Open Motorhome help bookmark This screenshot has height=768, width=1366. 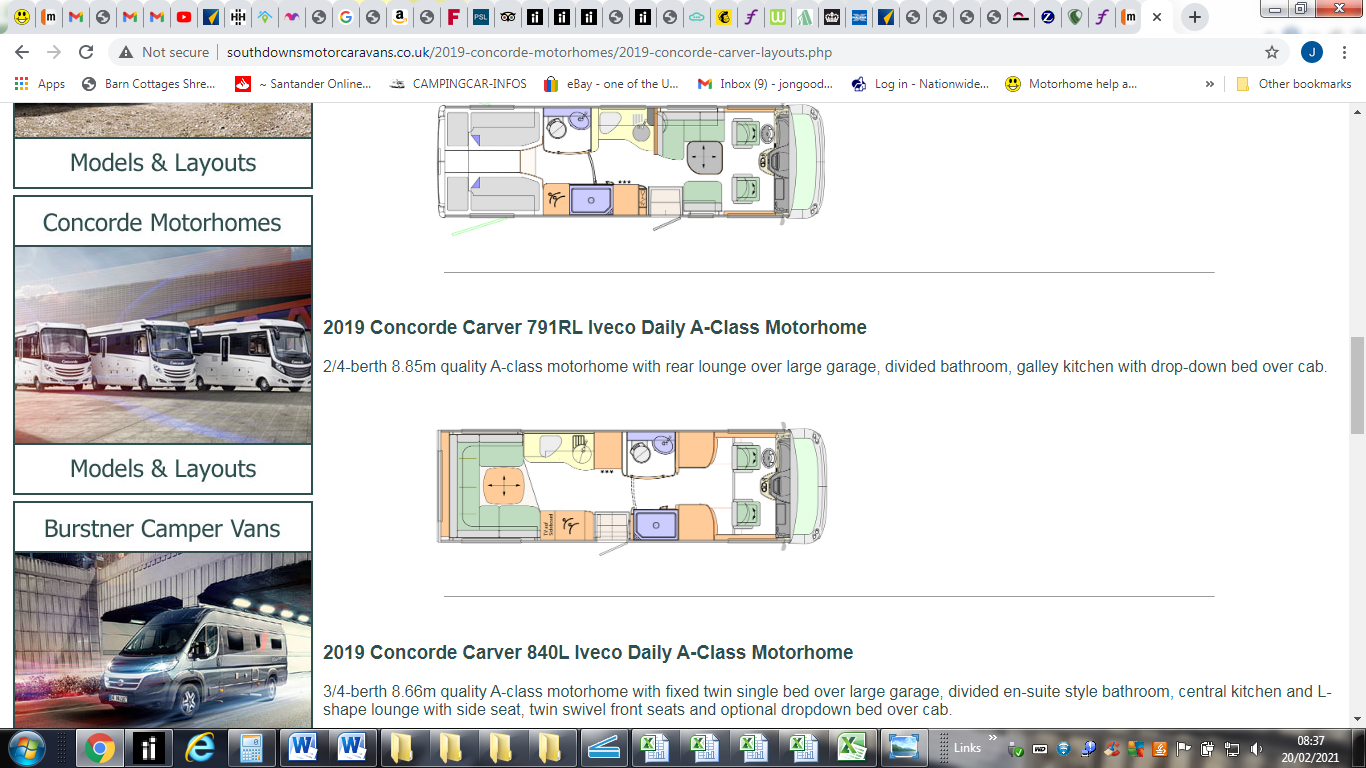tap(1071, 84)
